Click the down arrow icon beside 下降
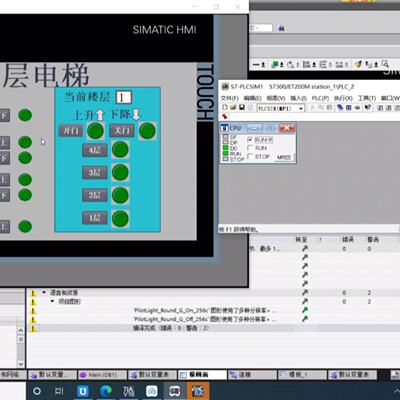Image resolution: width=400 pixels, height=400 pixels. (136, 114)
